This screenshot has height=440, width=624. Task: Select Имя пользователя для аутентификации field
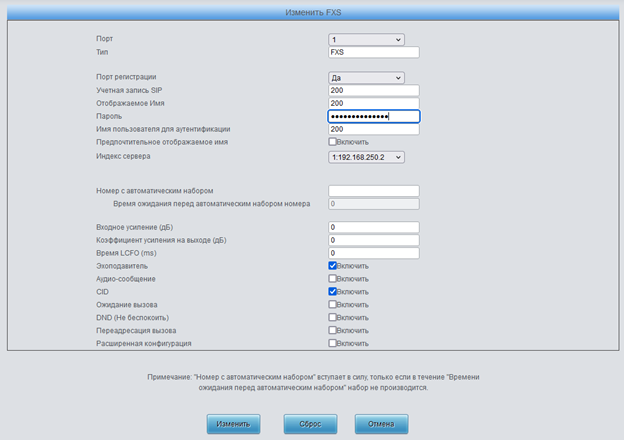[374, 129]
